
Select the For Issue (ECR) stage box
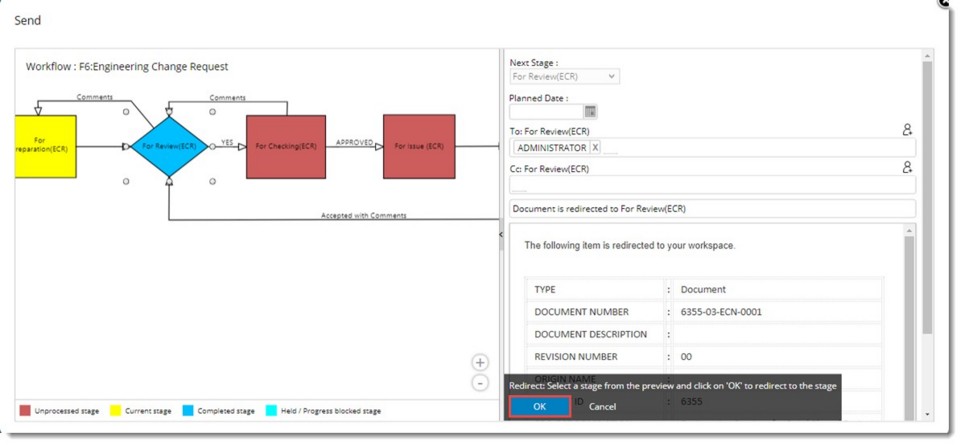coord(419,146)
